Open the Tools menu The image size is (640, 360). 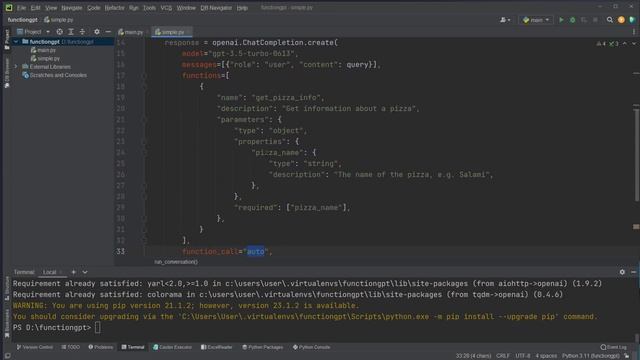coord(149,8)
